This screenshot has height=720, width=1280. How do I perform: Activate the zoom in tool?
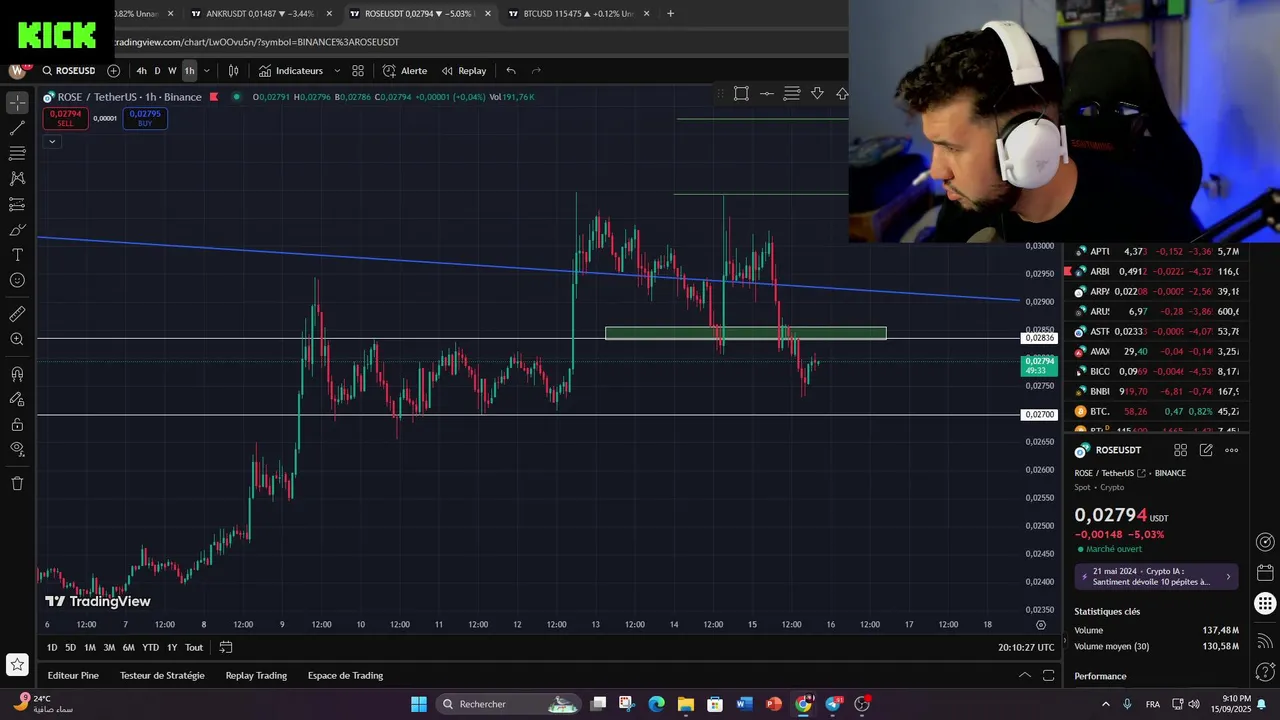tap(17, 340)
